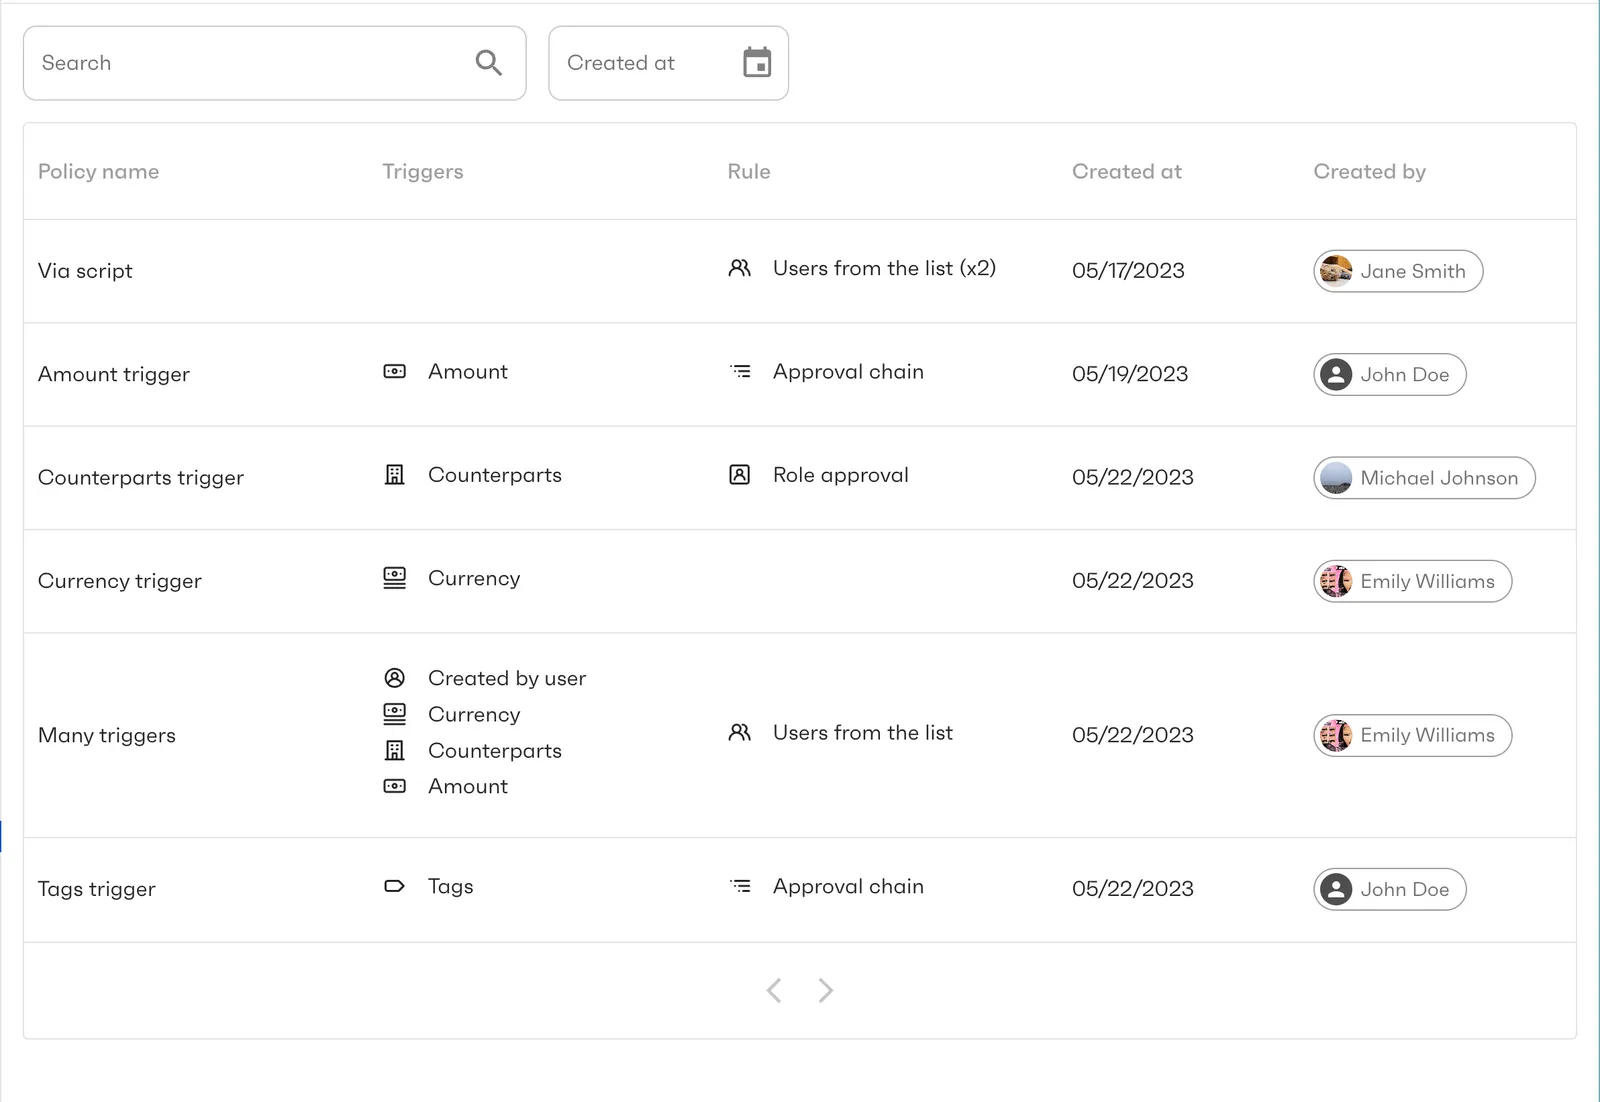Select the Amount trigger policy name
Image resolution: width=1600 pixels, height=1102 pixels.
(114, 374)
